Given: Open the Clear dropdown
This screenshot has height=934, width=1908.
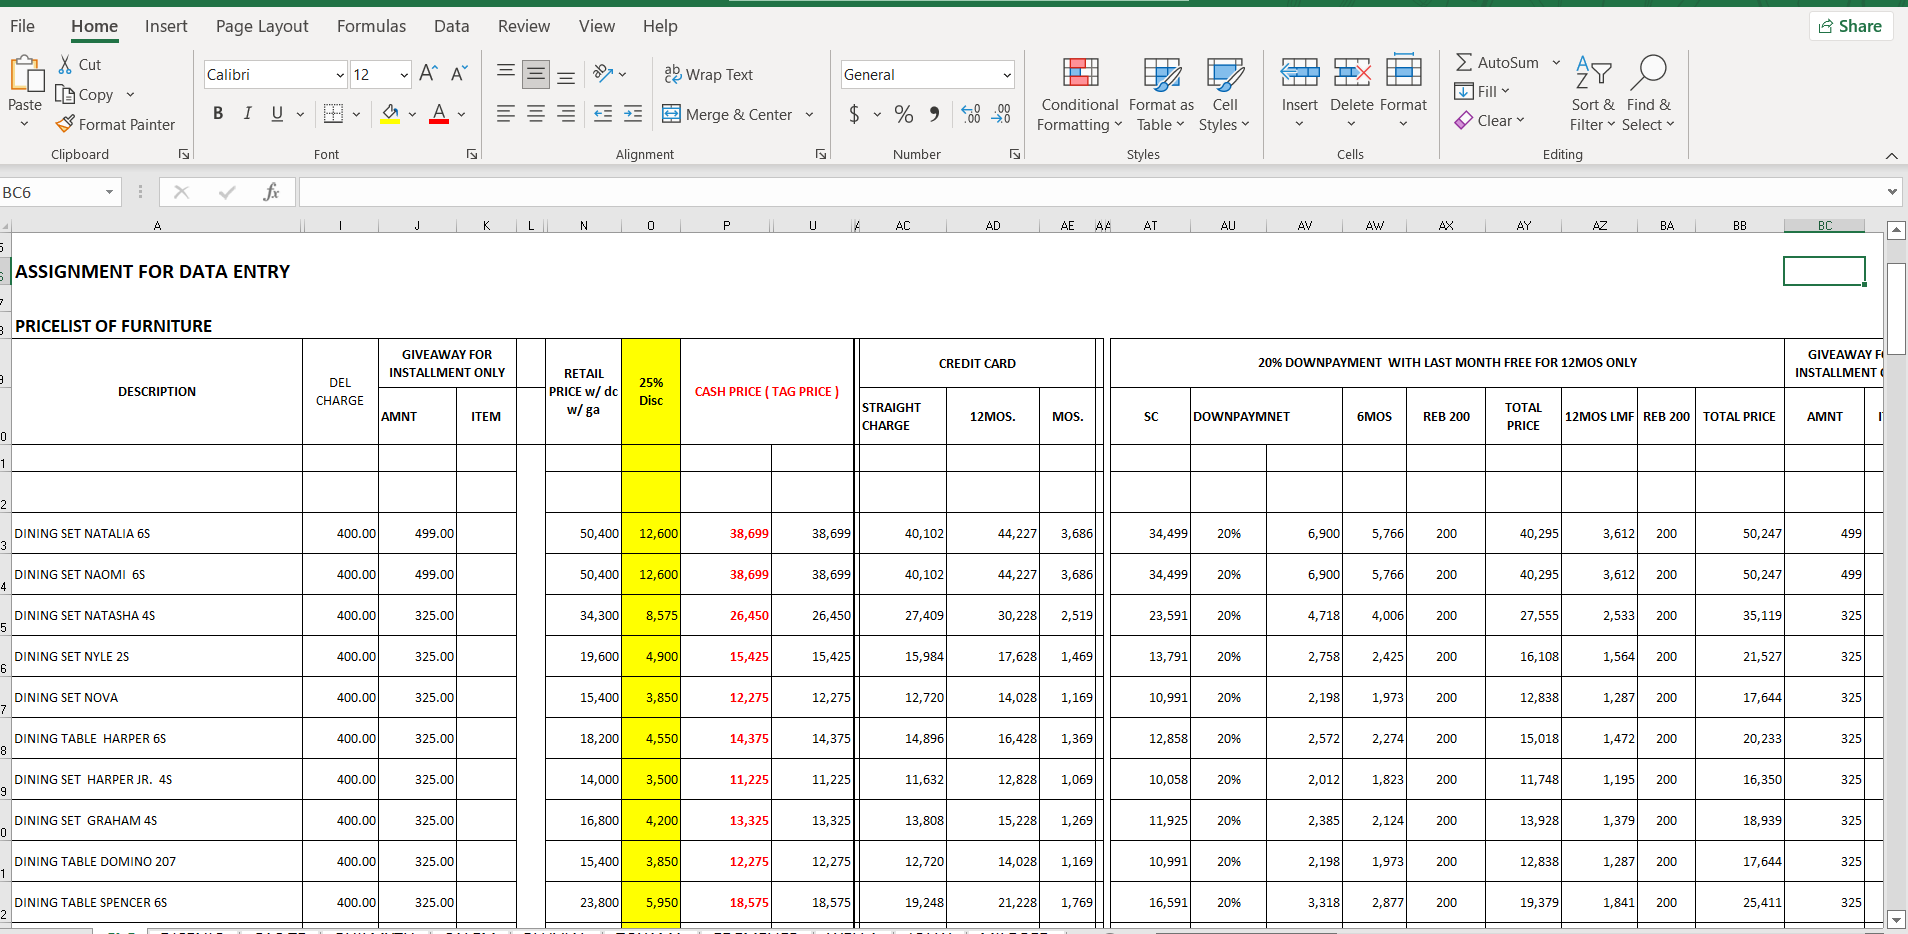Looking at the screenshot, I should 1489,120.
